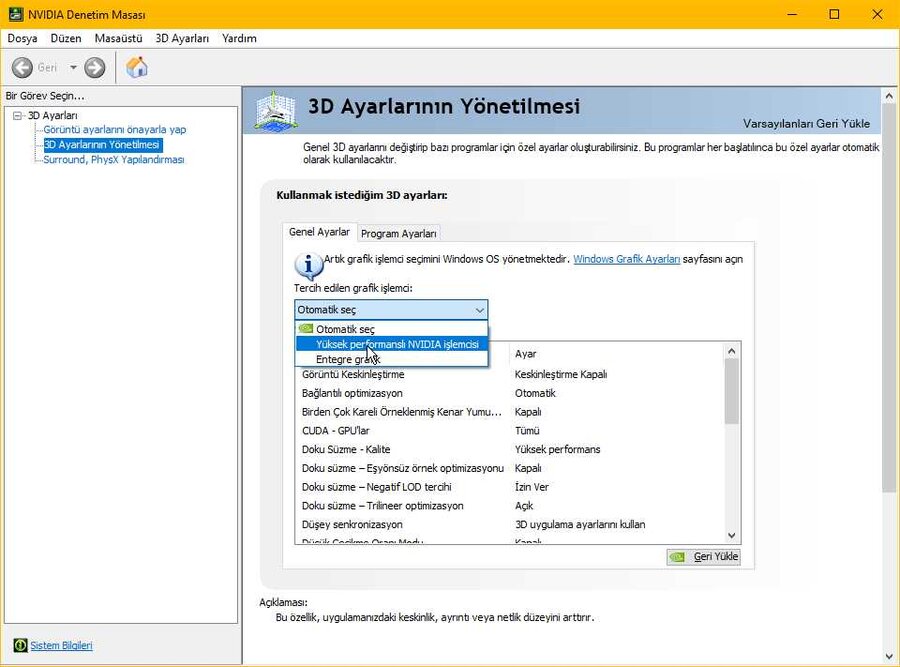Open the Windows Grafik Ayarları link
Image resolution: width=900 pixels, height=667 pixels.
626,259
